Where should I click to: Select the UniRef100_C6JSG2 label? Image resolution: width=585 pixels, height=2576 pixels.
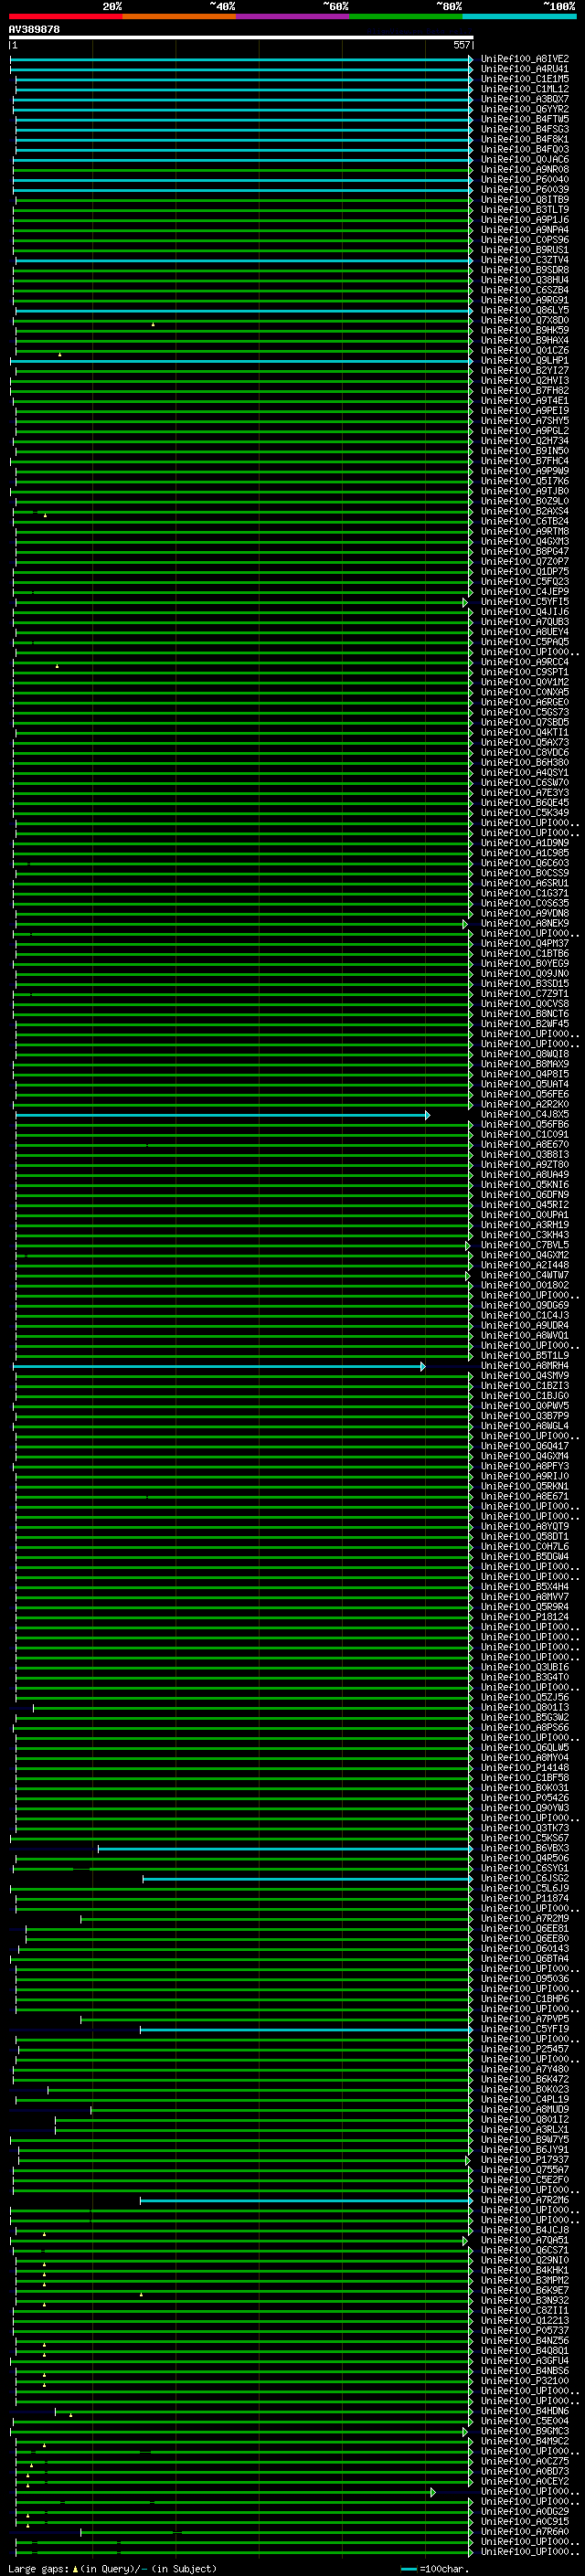pos(525,1879)
